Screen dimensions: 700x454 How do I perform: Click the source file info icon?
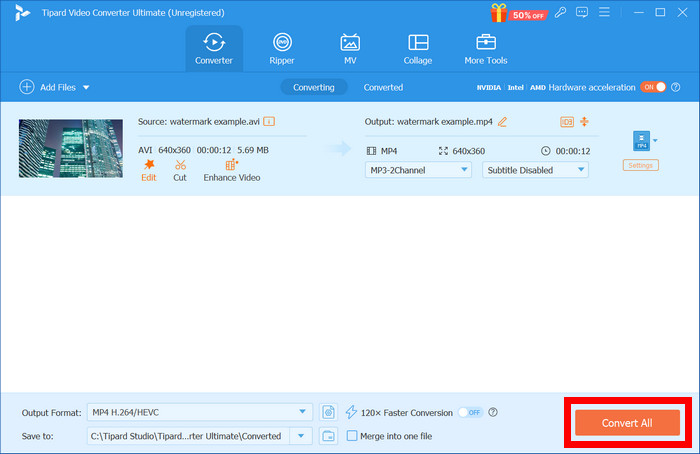[269, 121]
